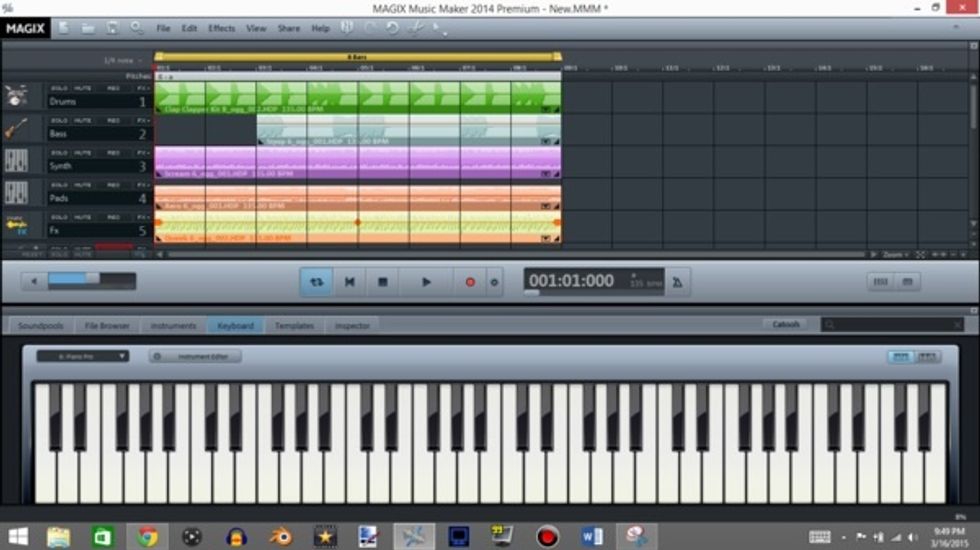980x550 pixels.
Task: Open Google Chrome from the taskbar
Action: coord(147,537)
